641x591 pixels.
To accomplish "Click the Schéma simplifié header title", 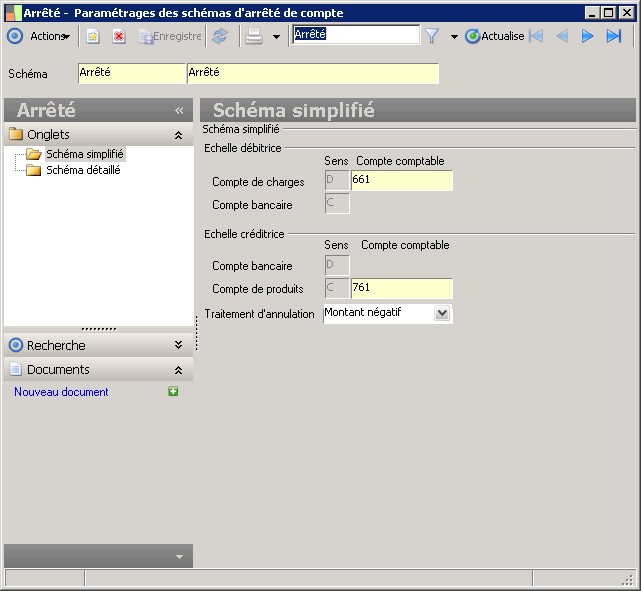I will tap(294, 110).
